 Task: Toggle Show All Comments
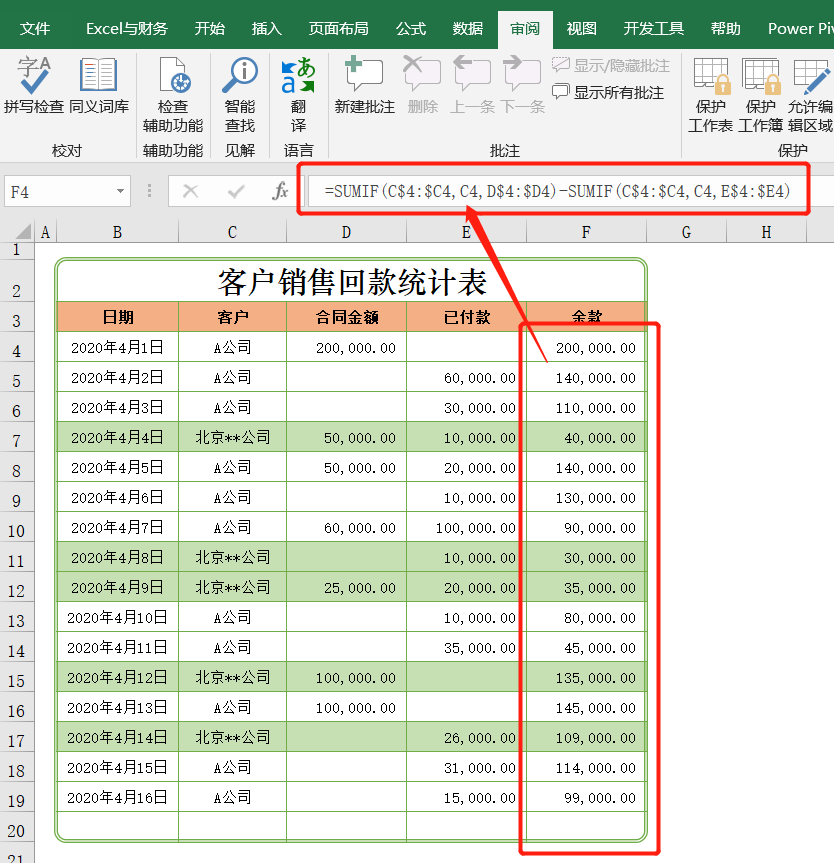pos(608,92)
